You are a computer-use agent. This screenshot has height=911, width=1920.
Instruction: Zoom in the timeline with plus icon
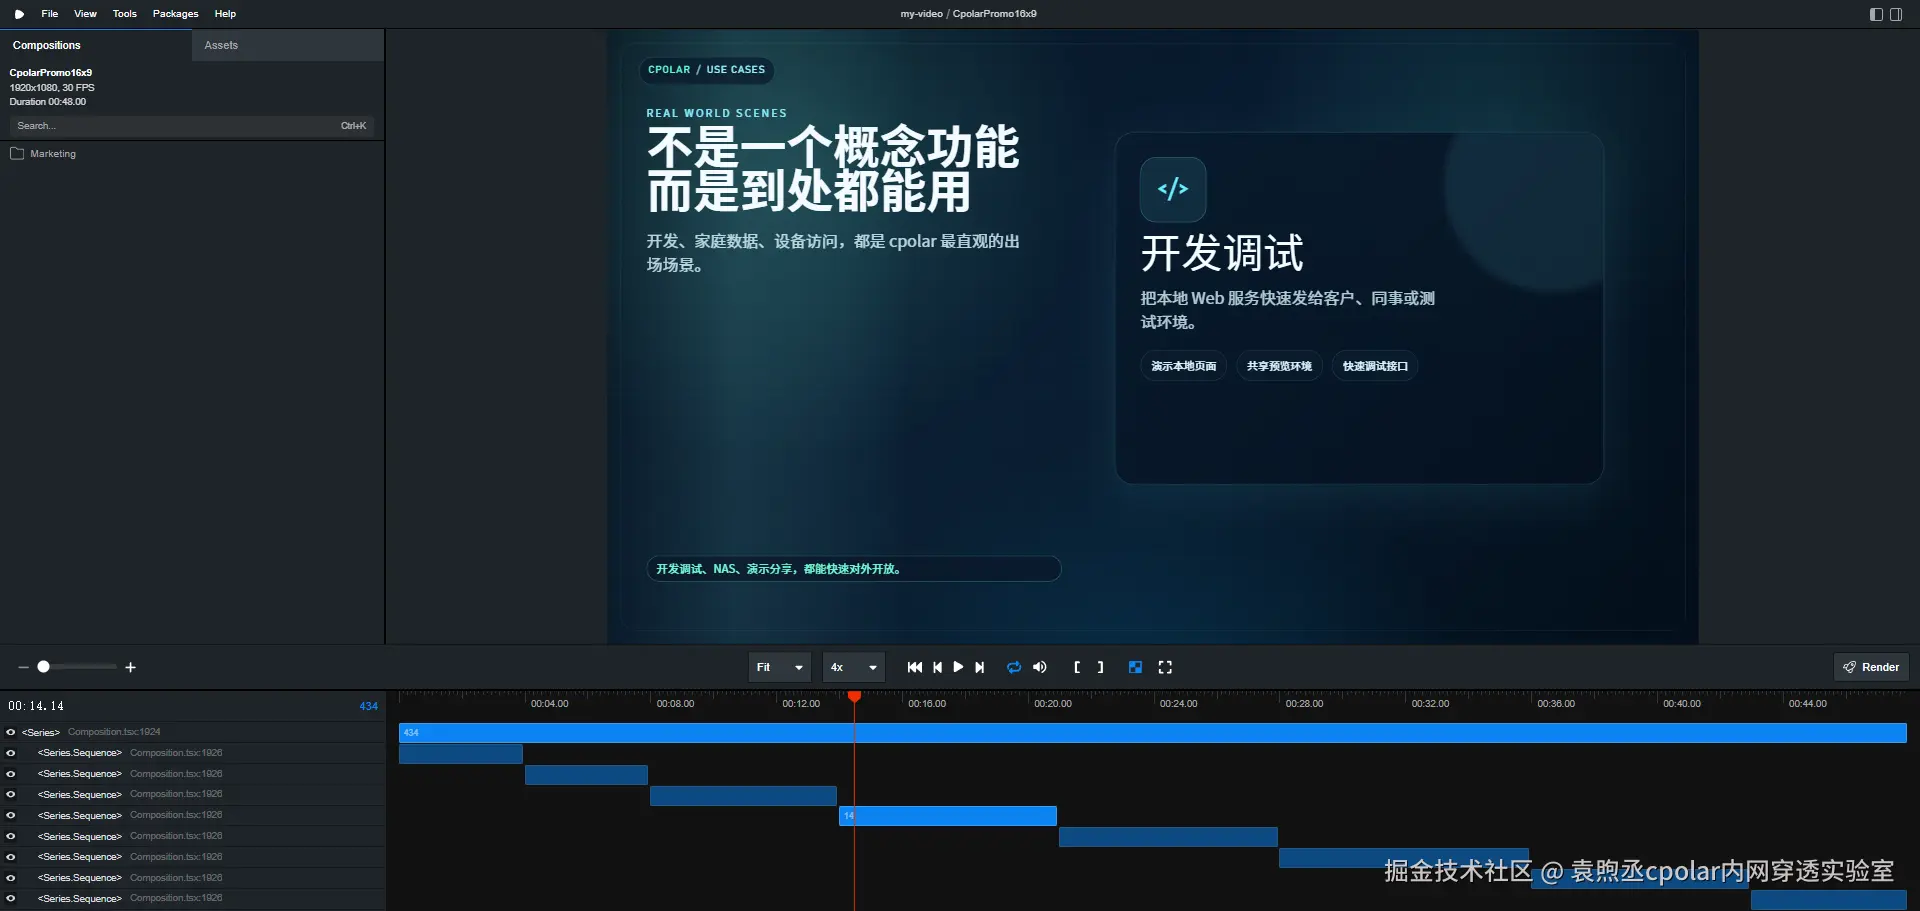[x=130, y=667]
